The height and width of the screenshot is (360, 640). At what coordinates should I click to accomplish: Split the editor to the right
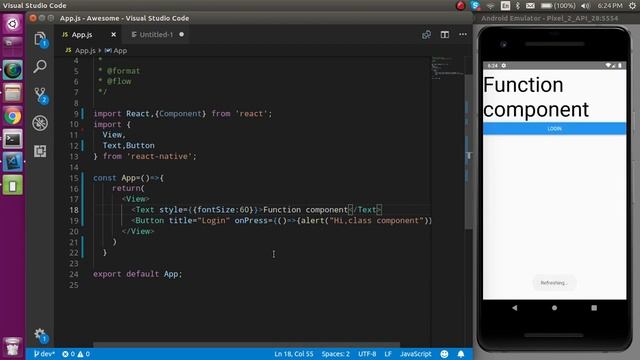(x=444, y=35)
